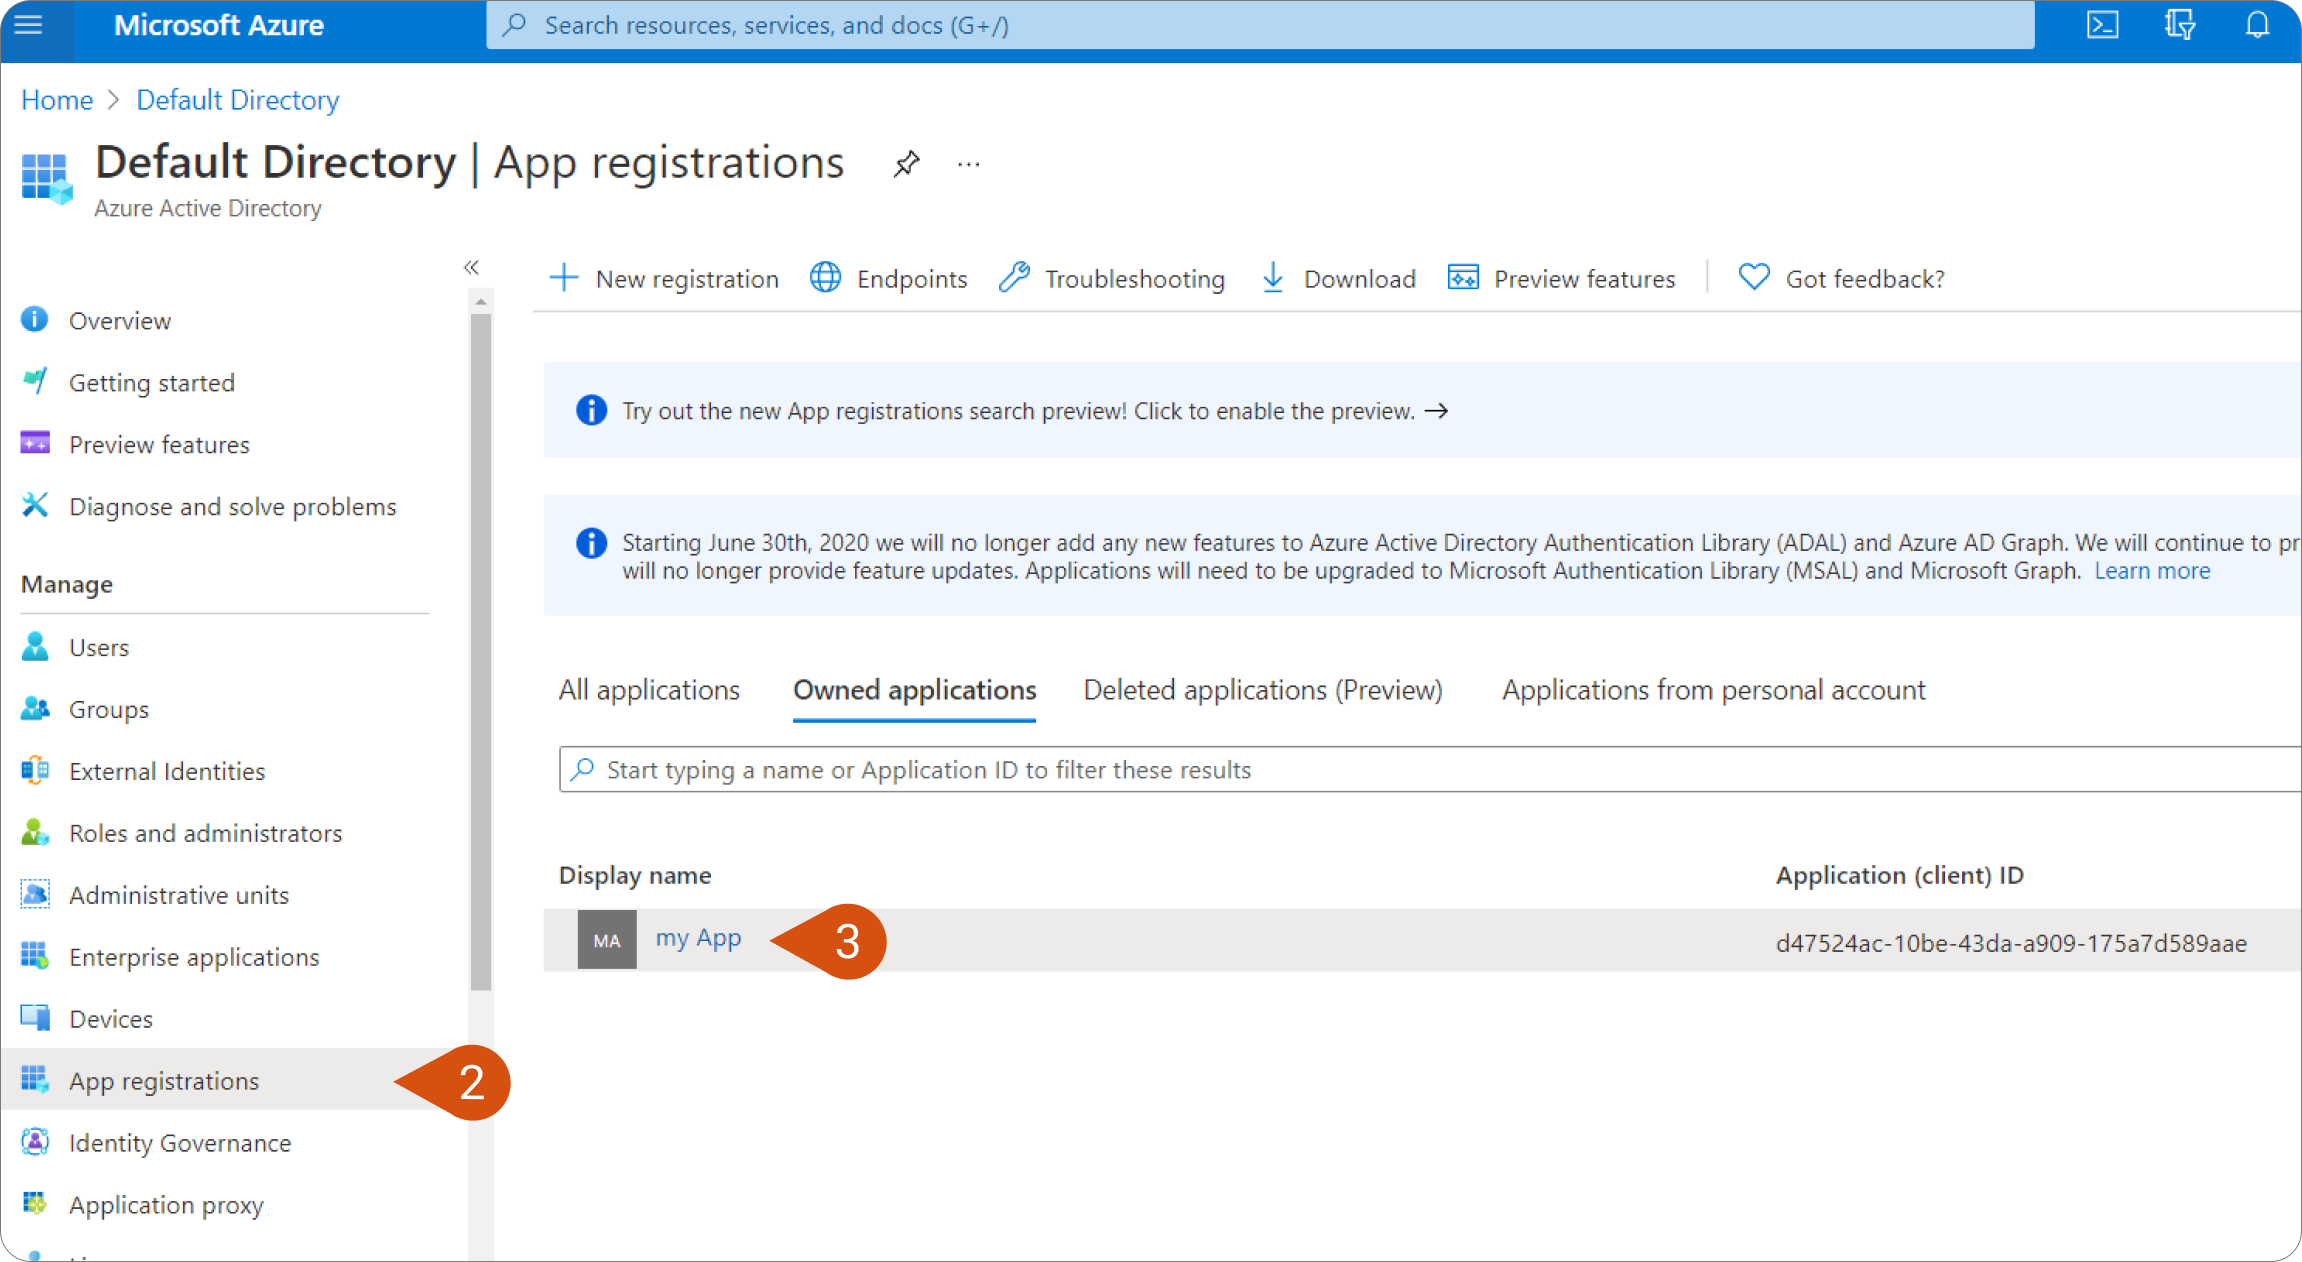The width and height of the screenshot is (2302, 1262).
Task: Open the Directory and subscription filter
Action: (2180, 24)
